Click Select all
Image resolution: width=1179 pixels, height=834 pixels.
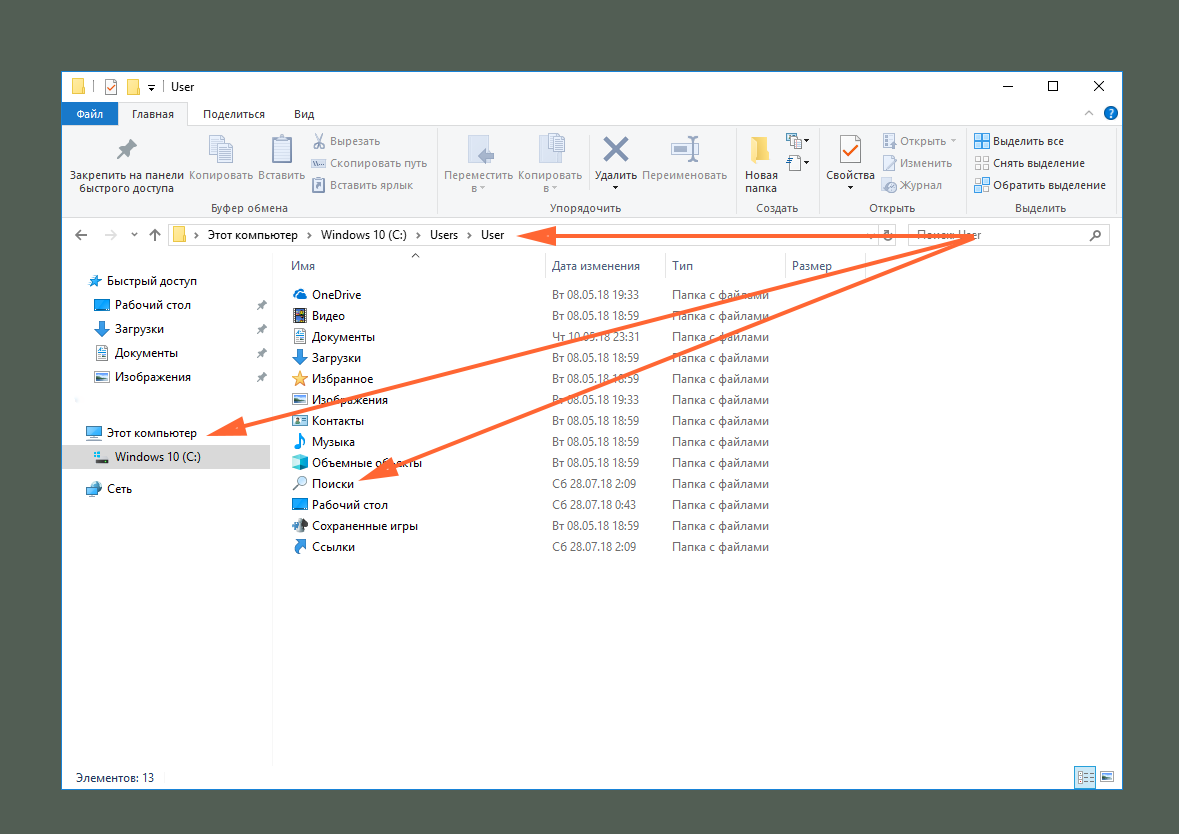click(x=1019, y=141)
